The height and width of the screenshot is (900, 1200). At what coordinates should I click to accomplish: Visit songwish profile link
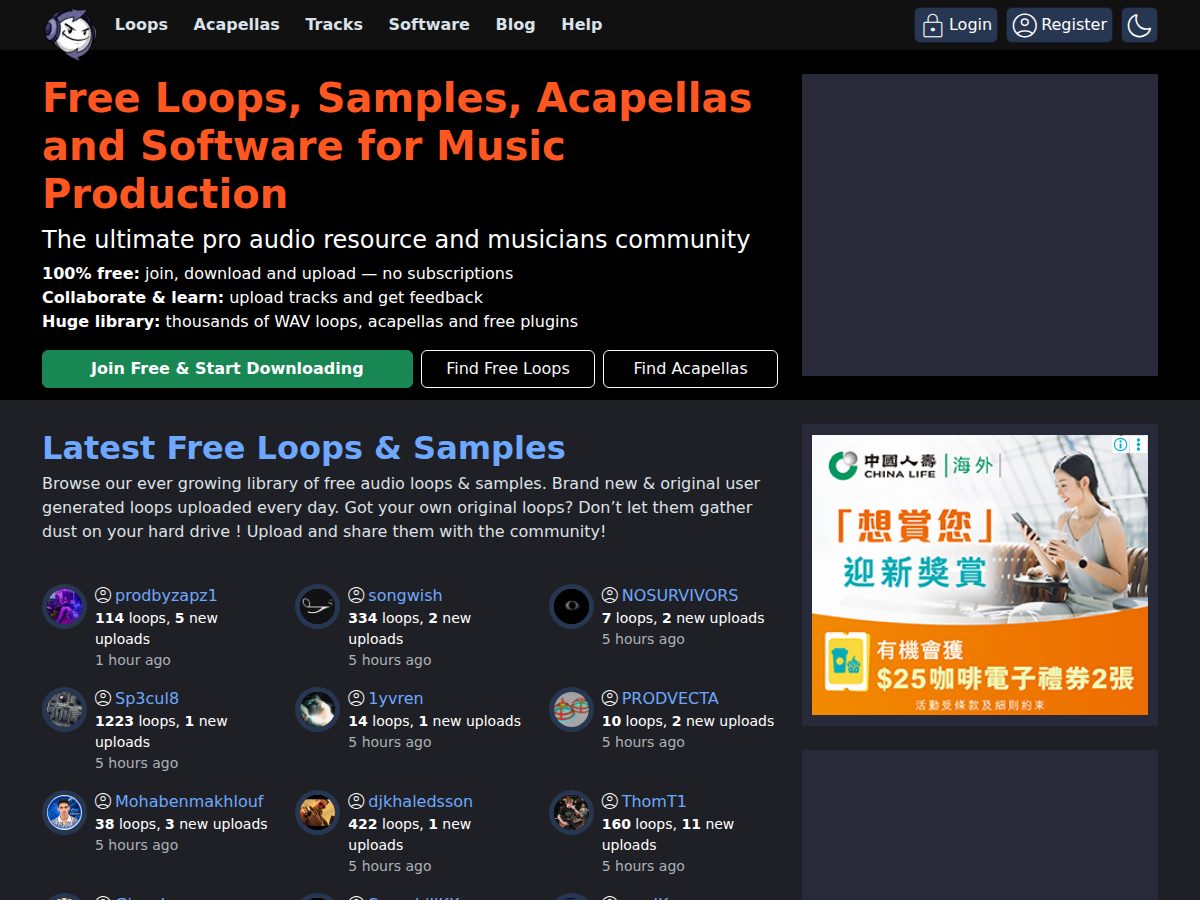405,595
